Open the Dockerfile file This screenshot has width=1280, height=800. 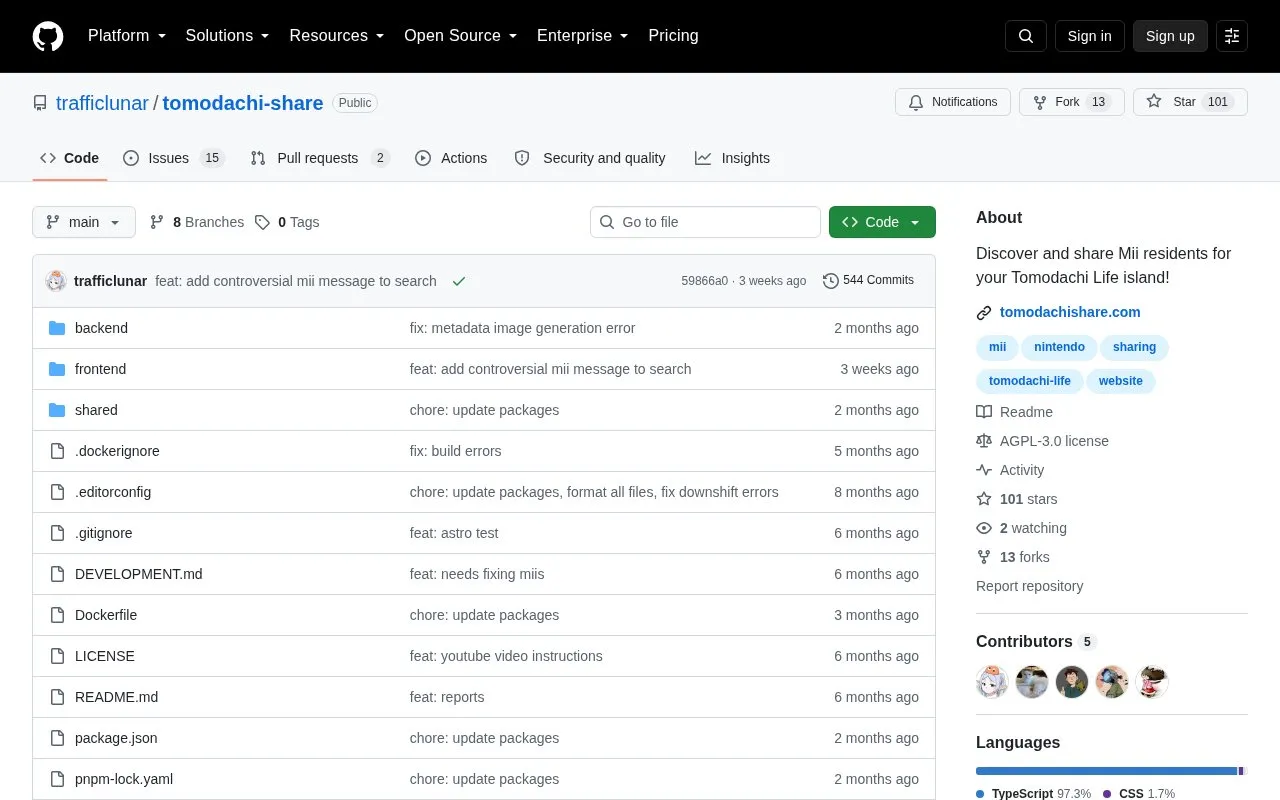click(106, 615)
